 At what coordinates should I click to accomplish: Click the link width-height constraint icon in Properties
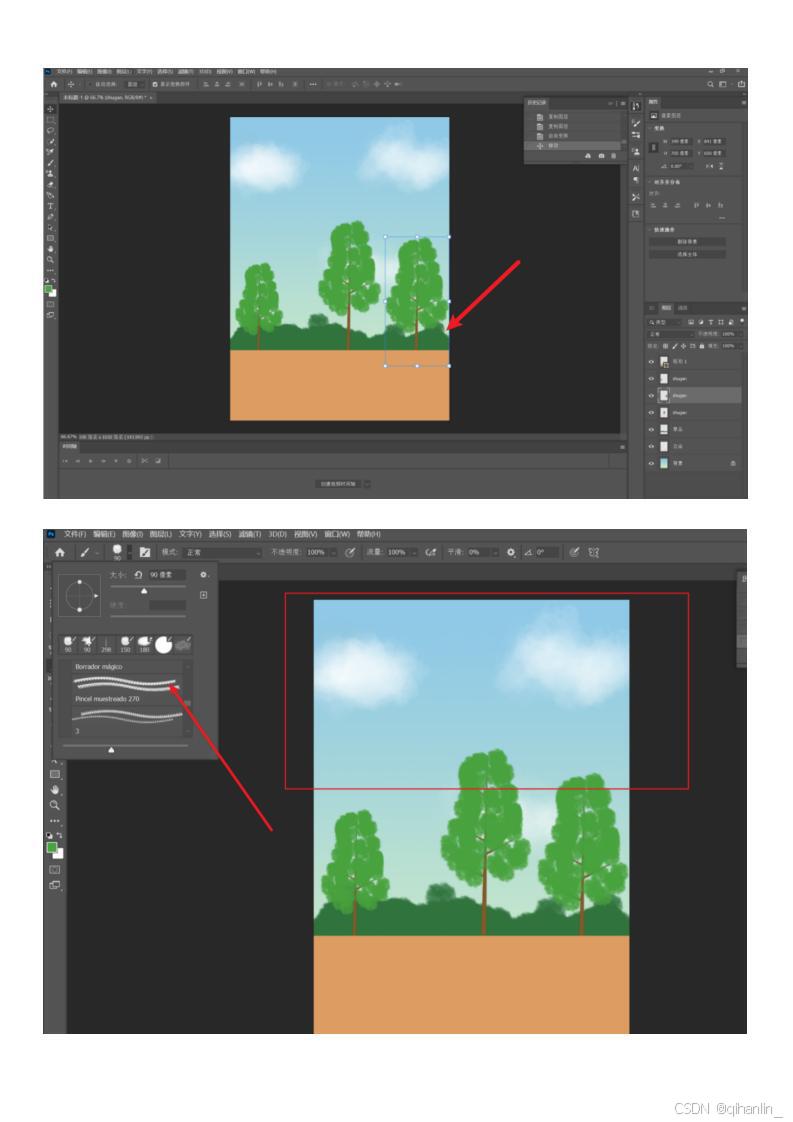pyautogui.click(x=653, y=147)
